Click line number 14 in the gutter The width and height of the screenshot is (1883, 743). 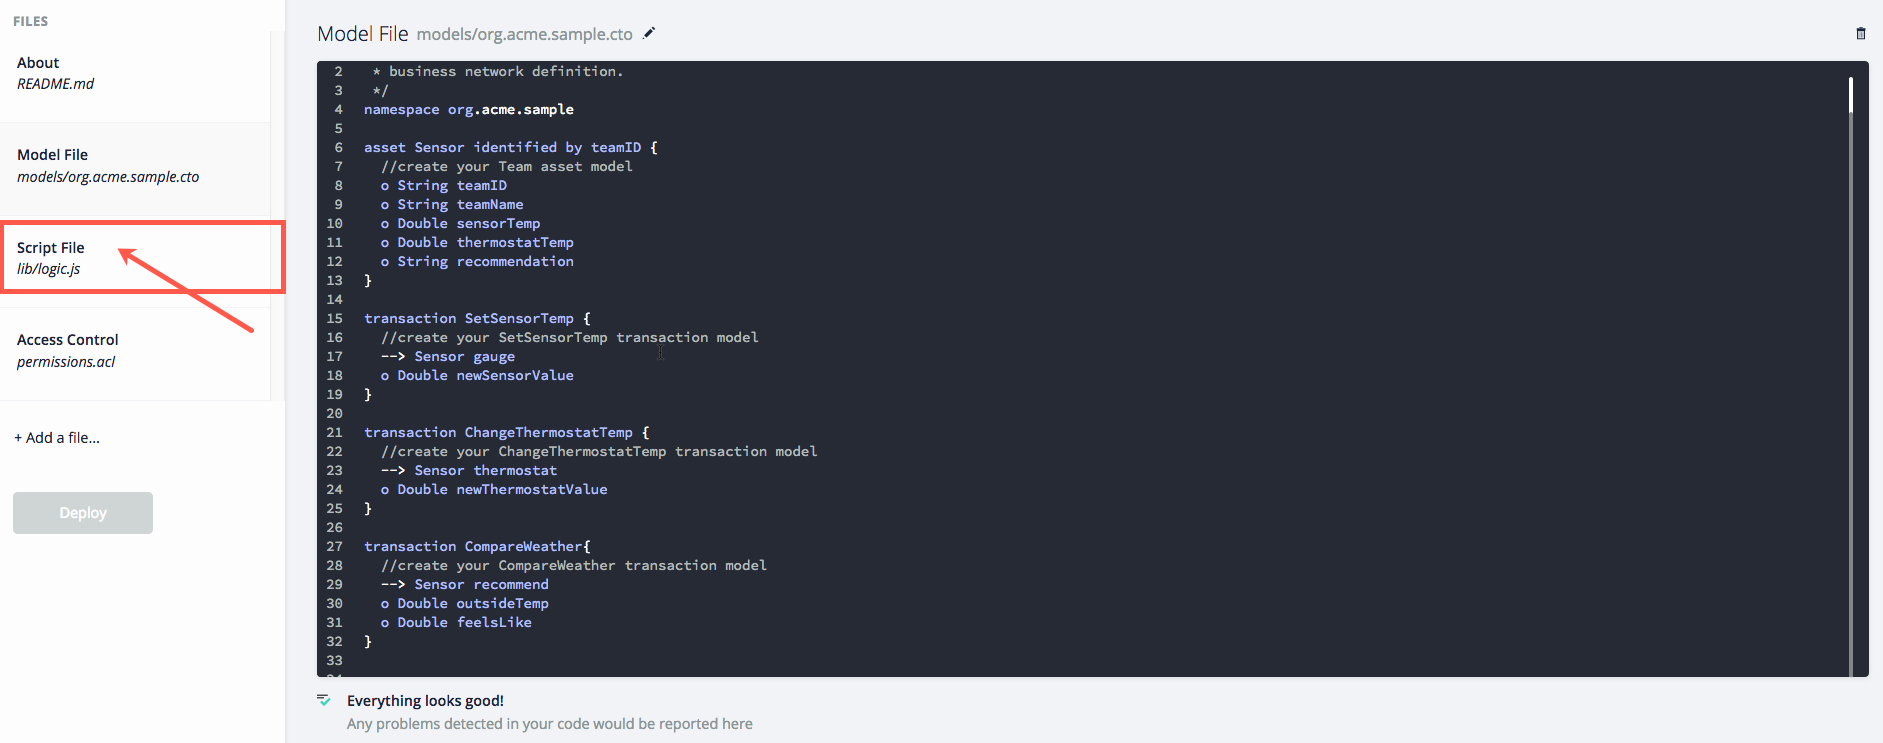click(334, 299)
